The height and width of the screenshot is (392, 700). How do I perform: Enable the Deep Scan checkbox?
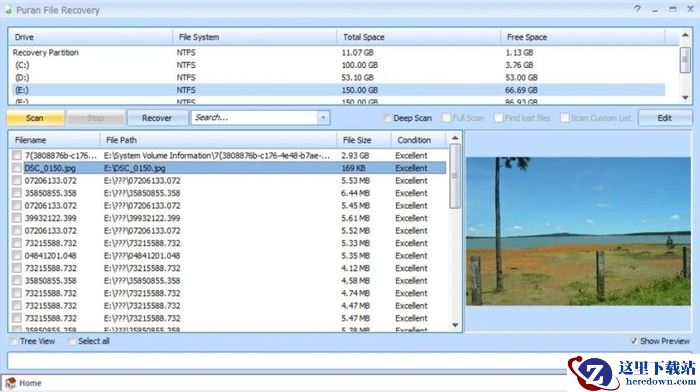387,118
